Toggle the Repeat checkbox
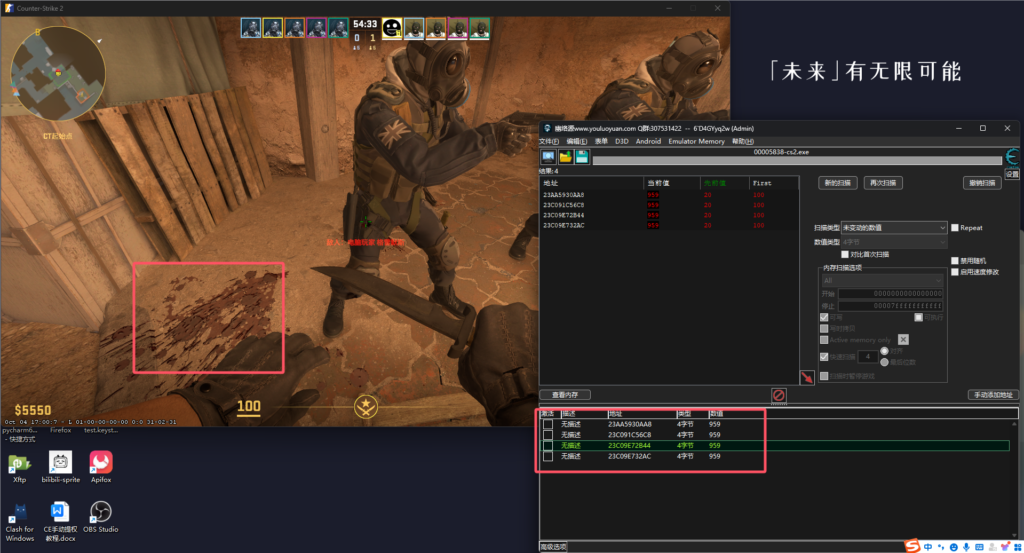 pos(955,228)
